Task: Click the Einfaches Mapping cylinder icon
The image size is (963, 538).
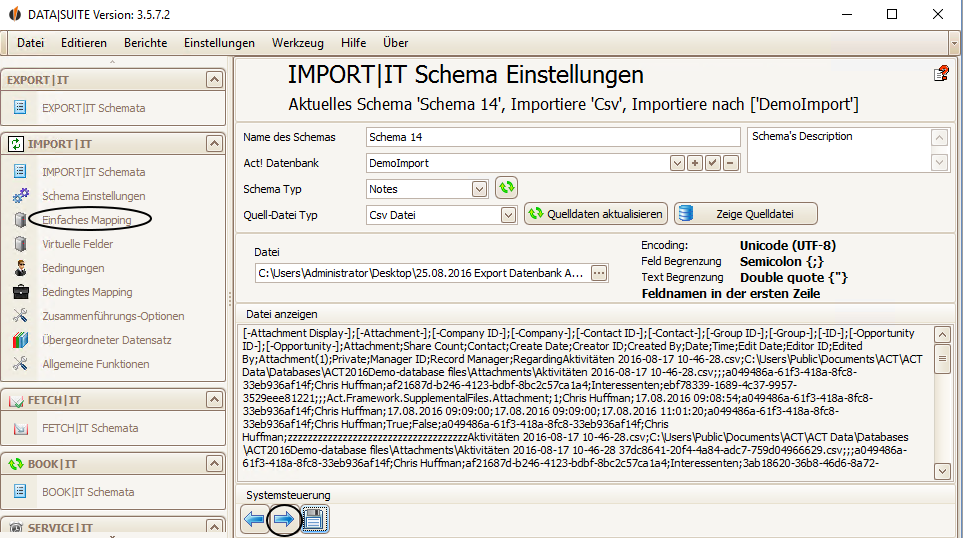Action: coord(20,219)
